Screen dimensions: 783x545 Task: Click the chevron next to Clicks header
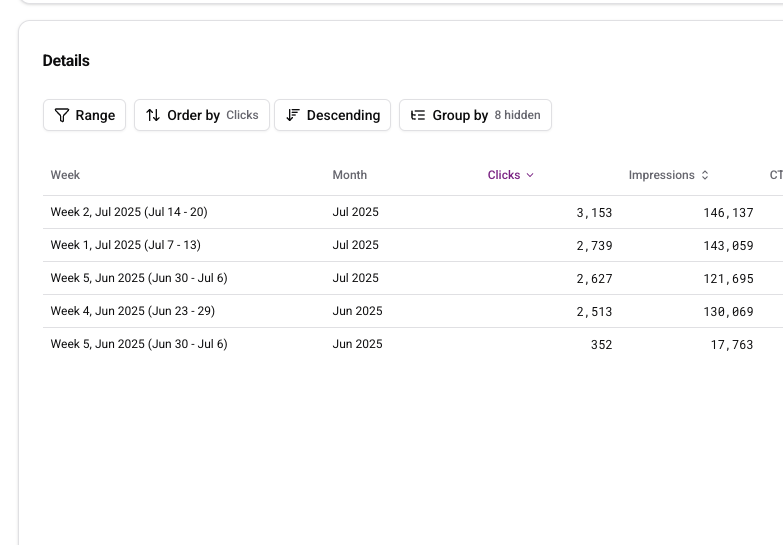pos(530,175)
